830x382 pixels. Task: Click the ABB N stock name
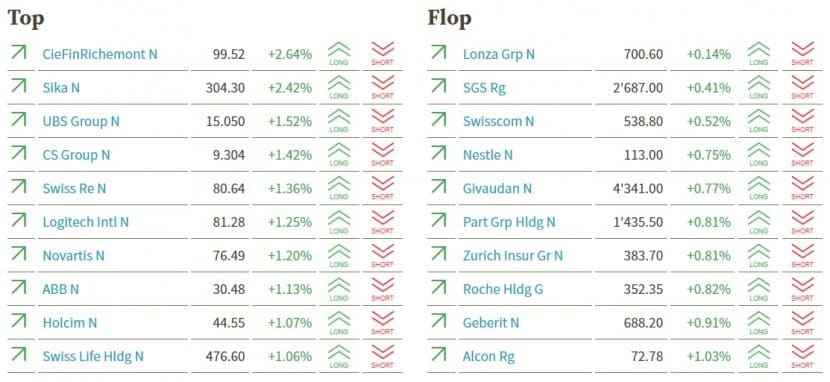pos(61,289)
